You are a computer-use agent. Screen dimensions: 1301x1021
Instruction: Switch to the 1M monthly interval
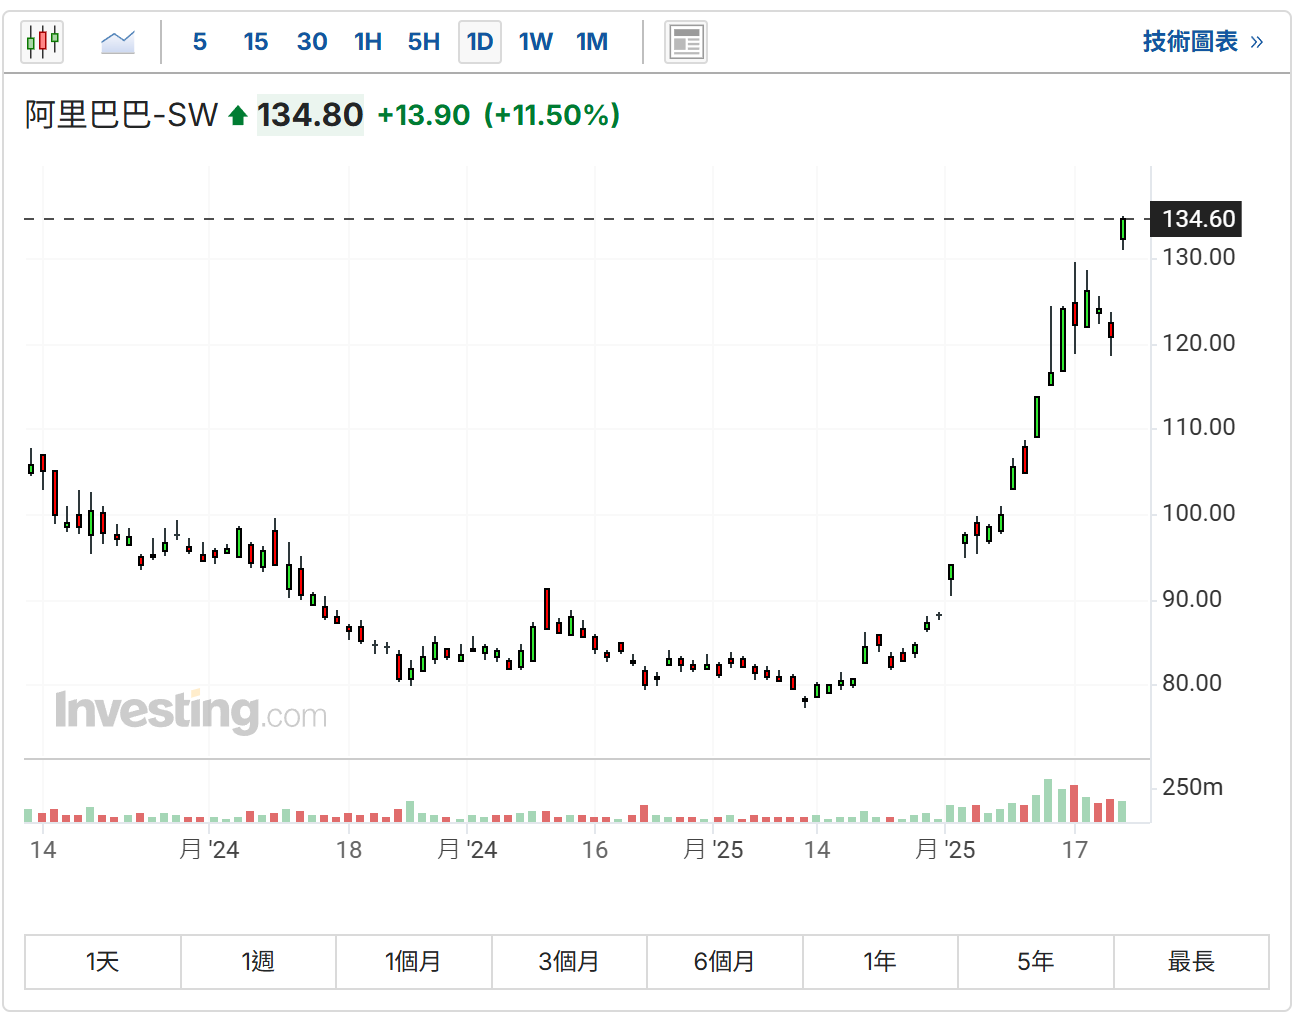(592, 42)
